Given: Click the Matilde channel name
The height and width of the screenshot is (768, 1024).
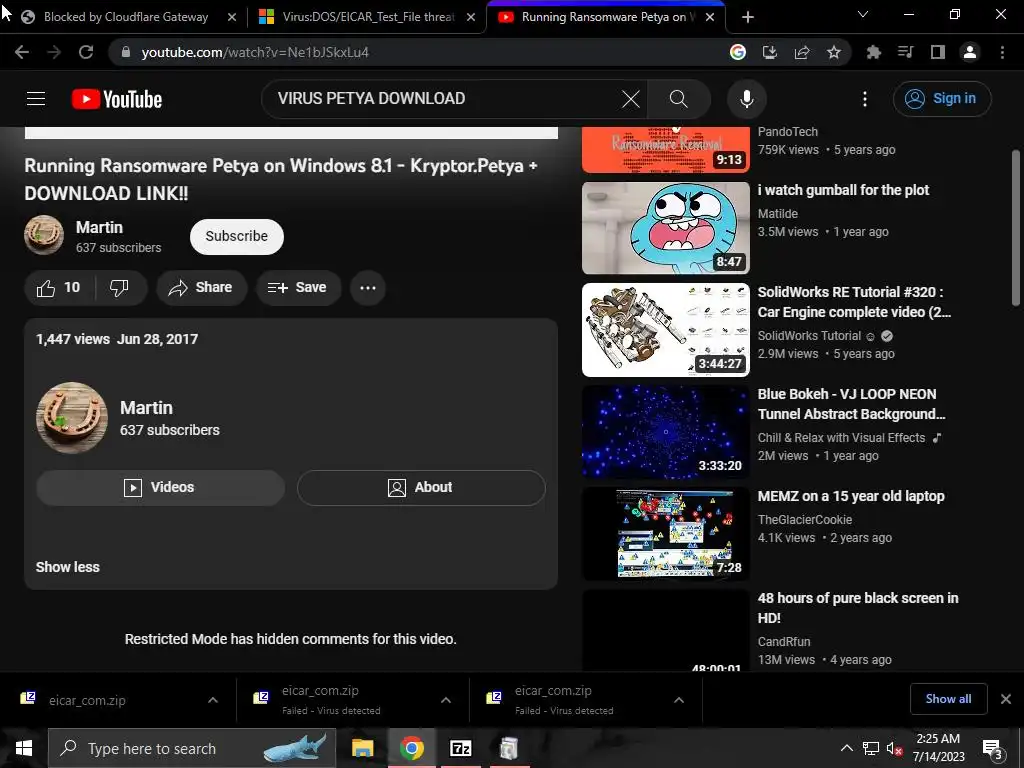Looking at the screenshot, I should click(x=778, y=214).
